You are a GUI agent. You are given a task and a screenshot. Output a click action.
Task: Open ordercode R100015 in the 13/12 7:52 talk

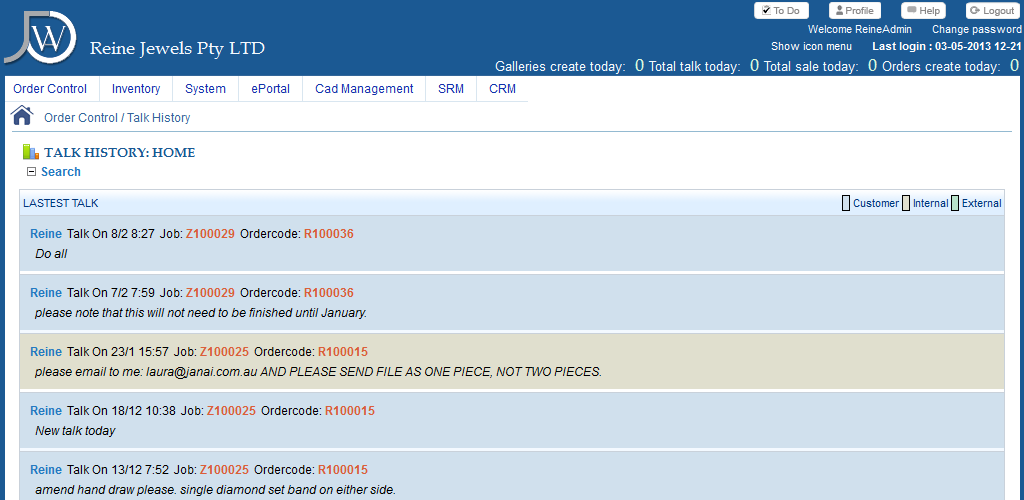pos(343,469)
